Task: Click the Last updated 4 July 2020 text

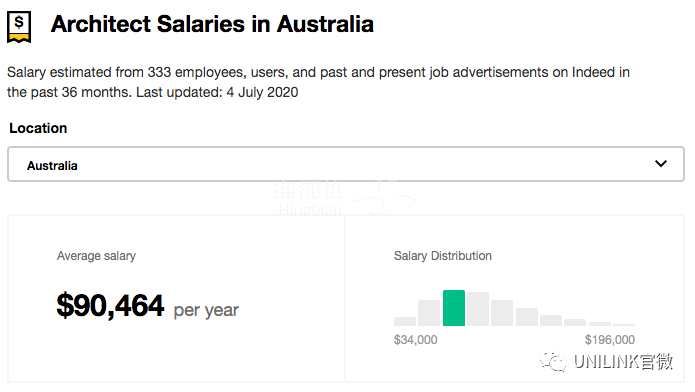Action: [217, 92]
